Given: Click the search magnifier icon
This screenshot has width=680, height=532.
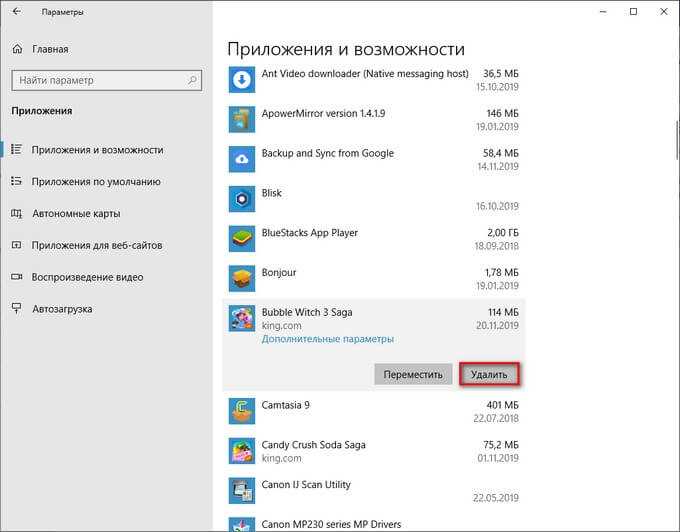Looking at the screenshot, I should (x=192, y=80).
